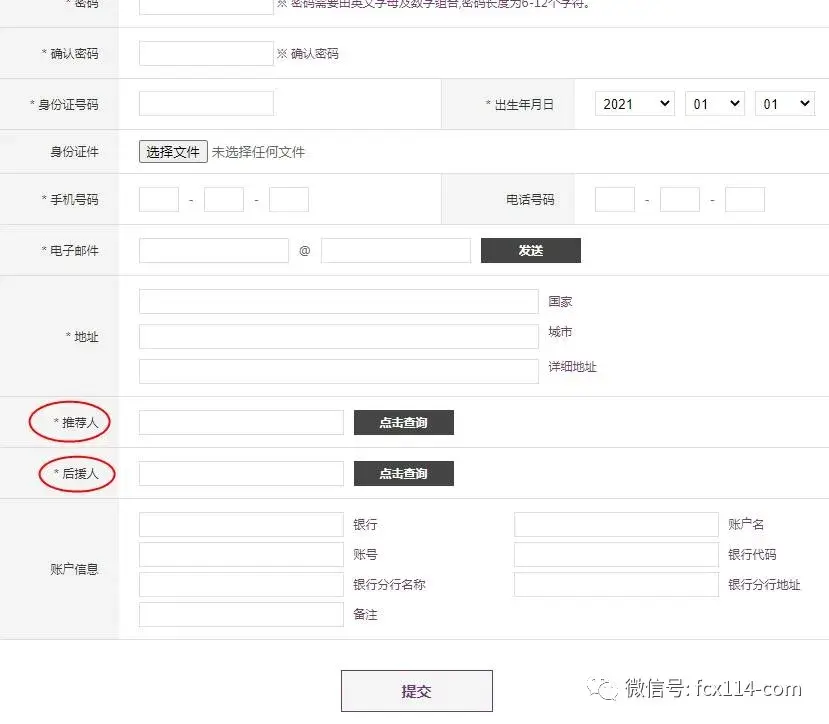
Task: Focus the 银行 account input field
Action: pyautogui.click(x=241, y=525)
